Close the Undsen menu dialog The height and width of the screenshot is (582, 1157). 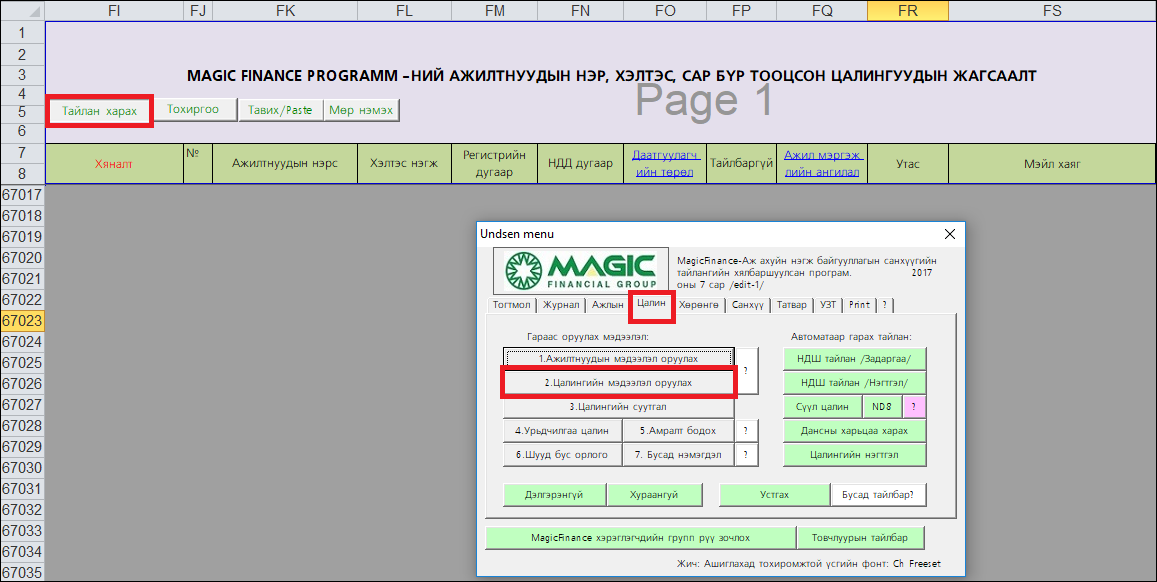coord(949,234)
